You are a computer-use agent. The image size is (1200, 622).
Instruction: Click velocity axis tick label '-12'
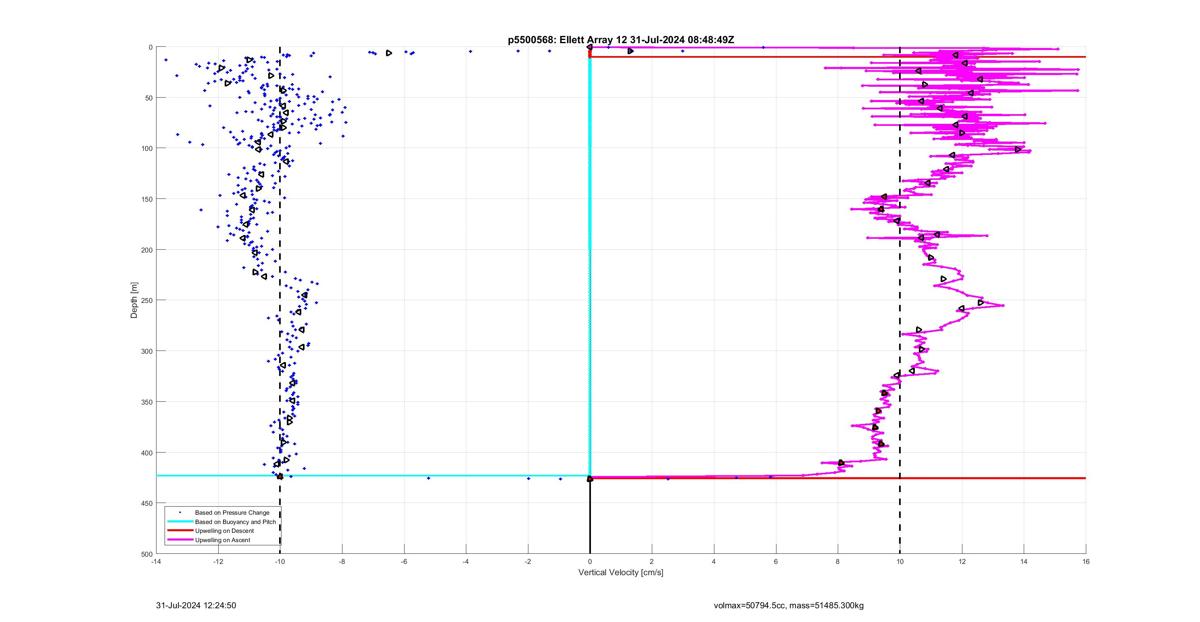(x=218, y=562)
